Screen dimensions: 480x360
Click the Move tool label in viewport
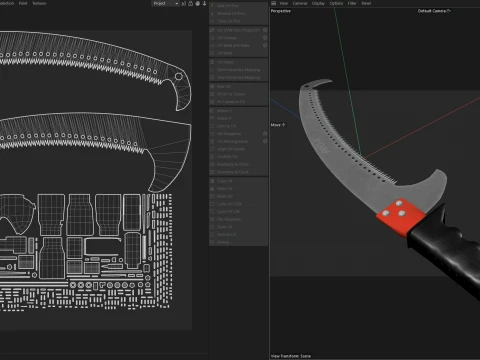(x=278, y=125)
